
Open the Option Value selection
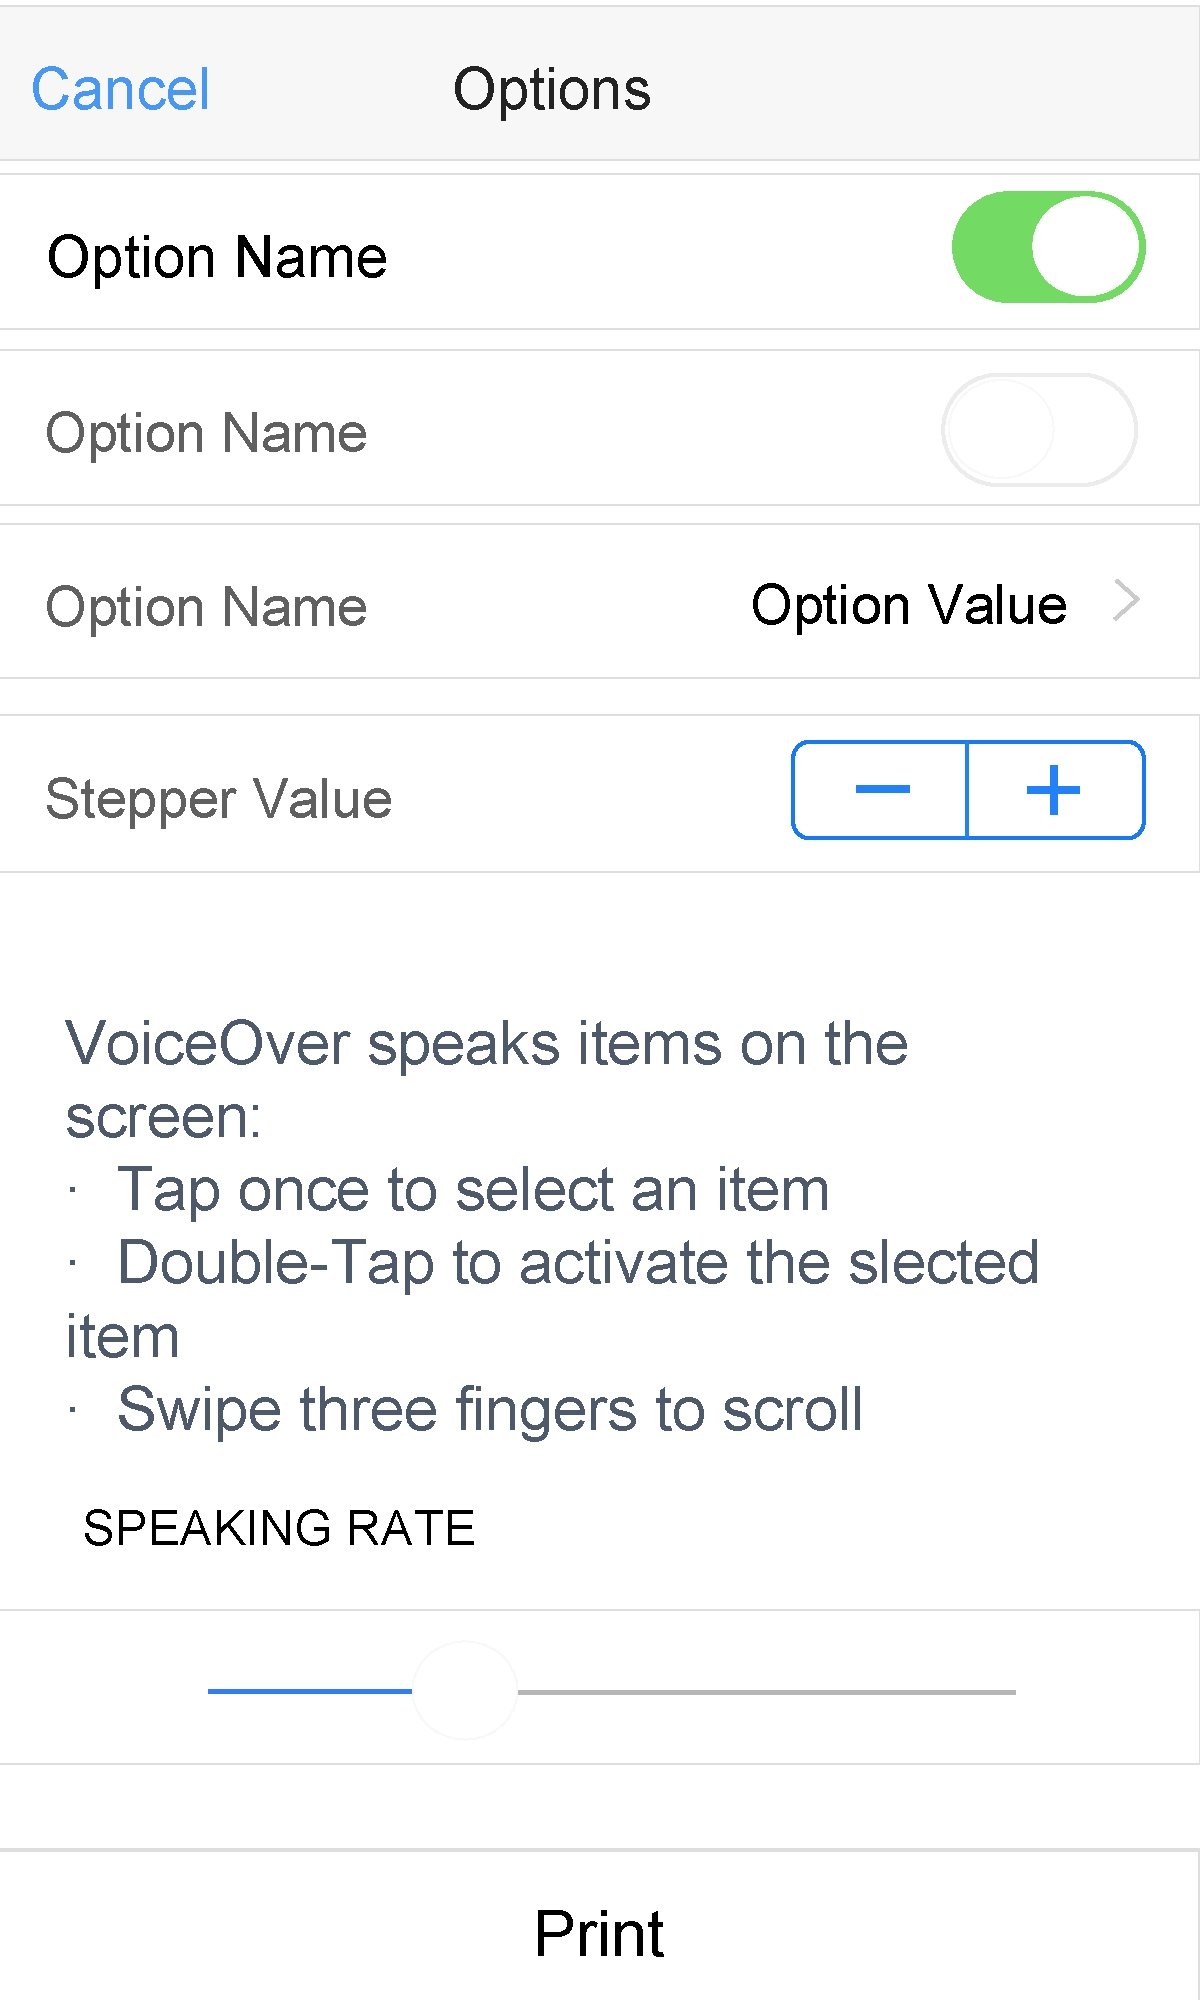point(908,605)
